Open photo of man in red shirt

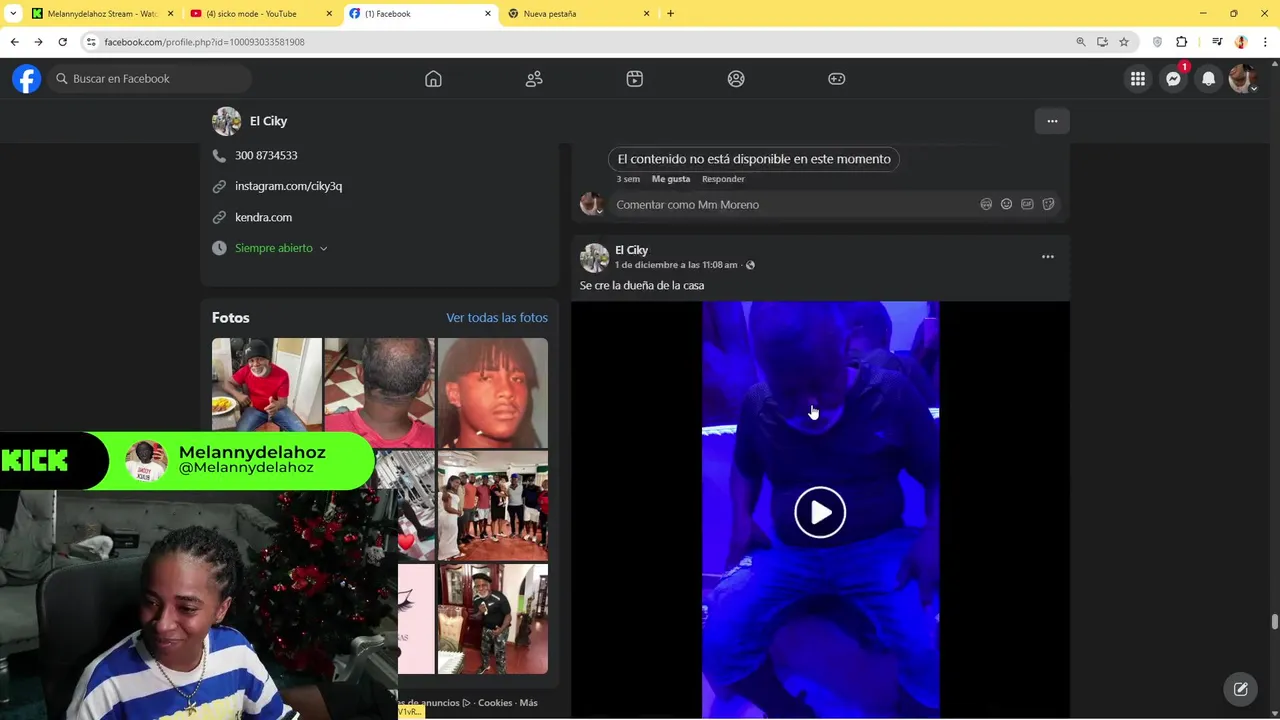267,385
